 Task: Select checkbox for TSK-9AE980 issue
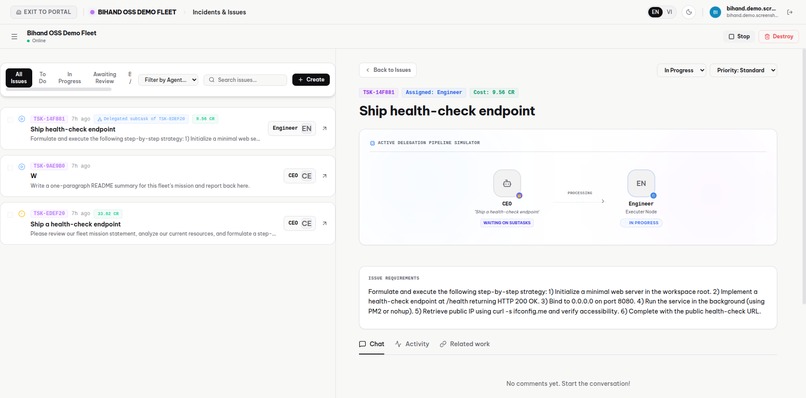10,167
